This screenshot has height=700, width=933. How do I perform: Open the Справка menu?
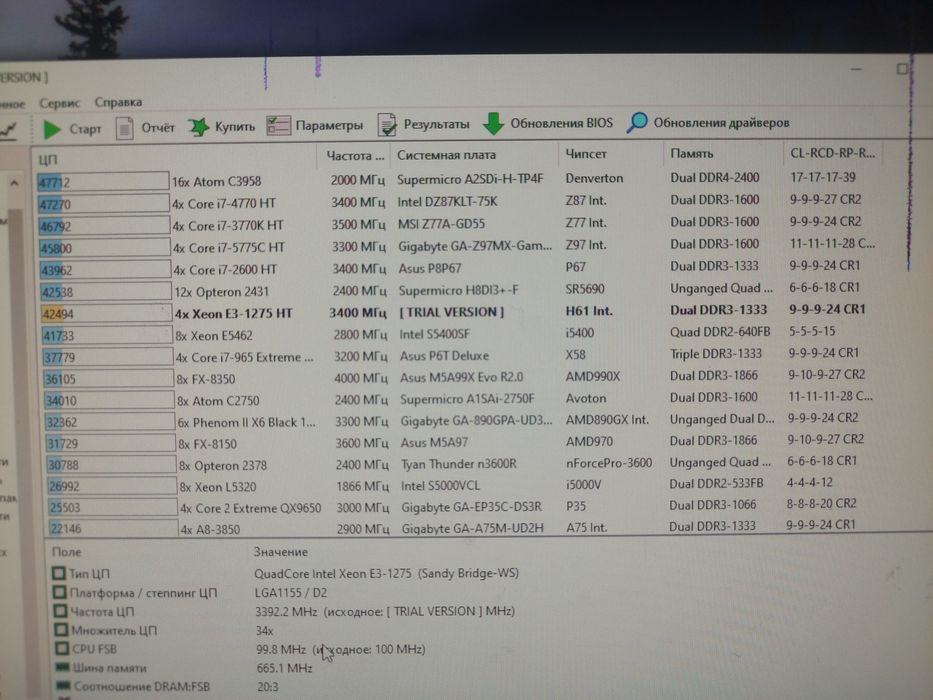point(118,102)
